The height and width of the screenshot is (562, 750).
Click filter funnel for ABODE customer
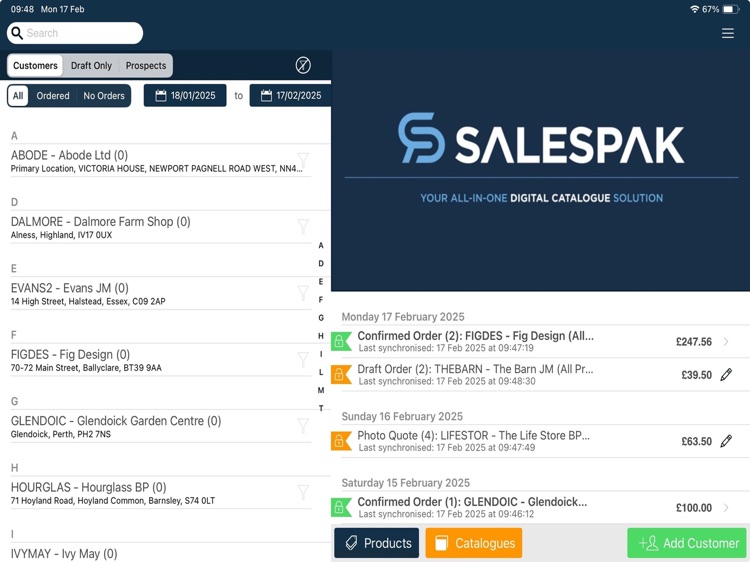(x=303, y=160)
